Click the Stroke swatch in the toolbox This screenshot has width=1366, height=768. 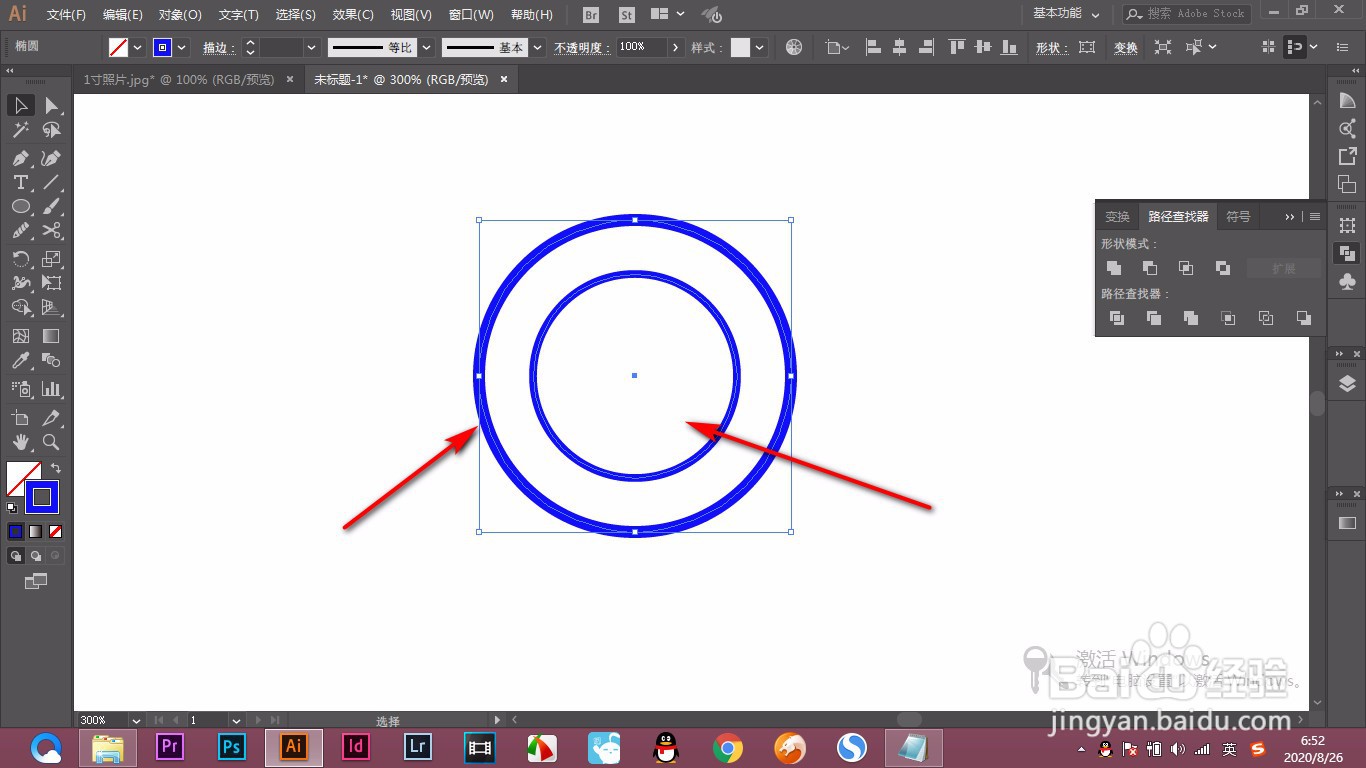[42, 497]
